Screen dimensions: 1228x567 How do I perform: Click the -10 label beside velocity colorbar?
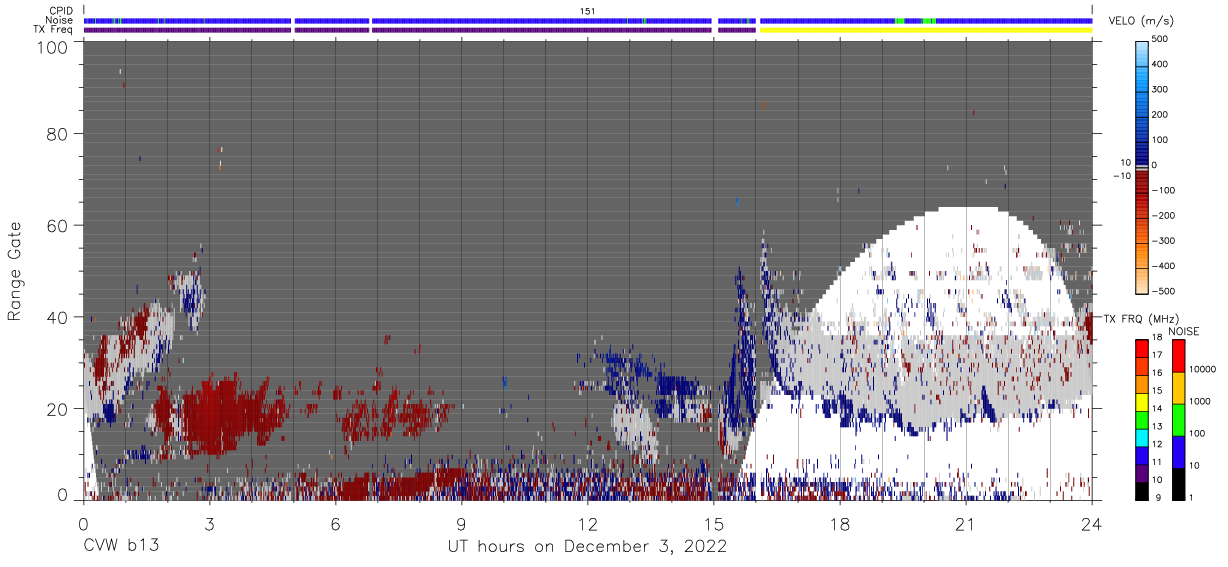1122,176
